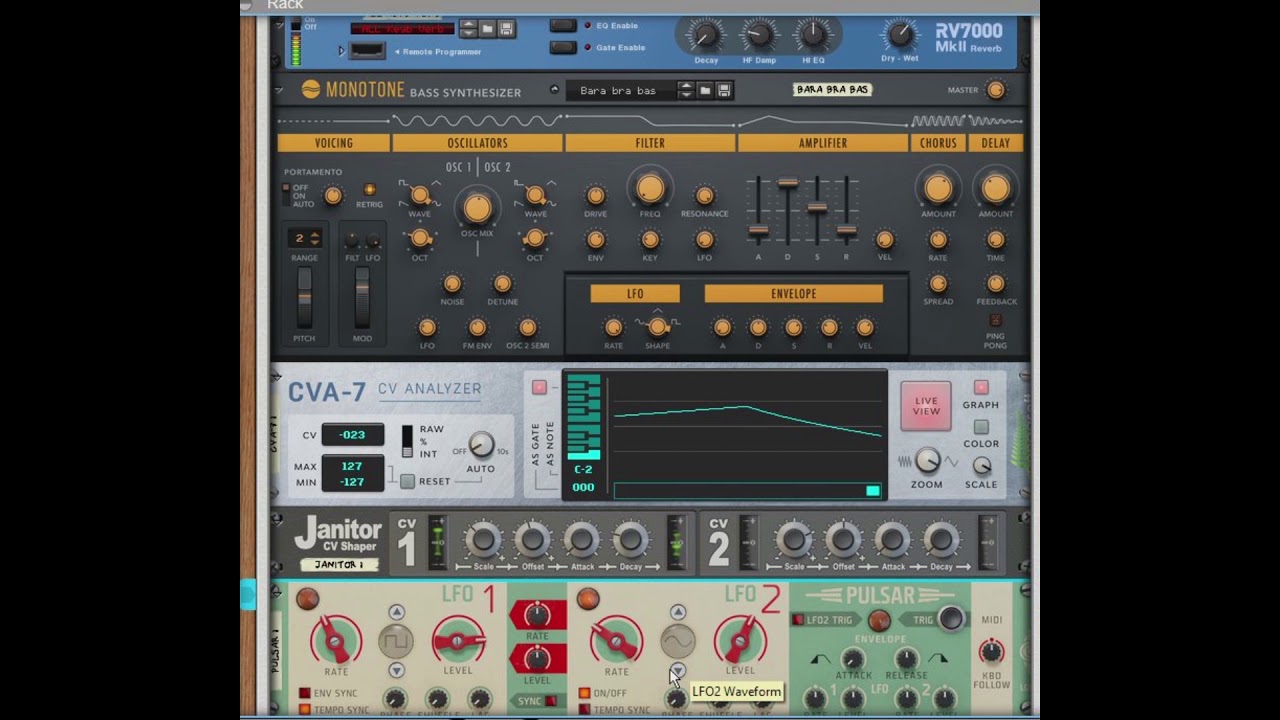
Task: Step the RV7000 patch up/down arrows
Action: pyautogui.click(x=468, y=29)
